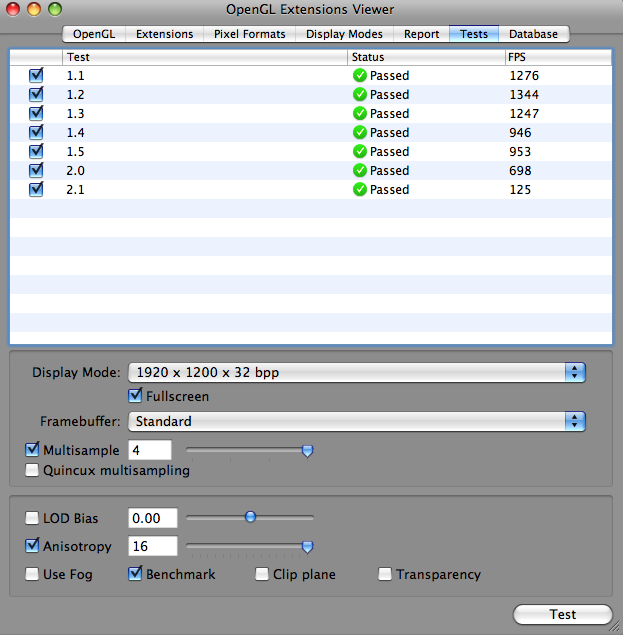623x635 pixels.
Task: Uncheck the test 1.3 checkbox
Action: [36, 113]
